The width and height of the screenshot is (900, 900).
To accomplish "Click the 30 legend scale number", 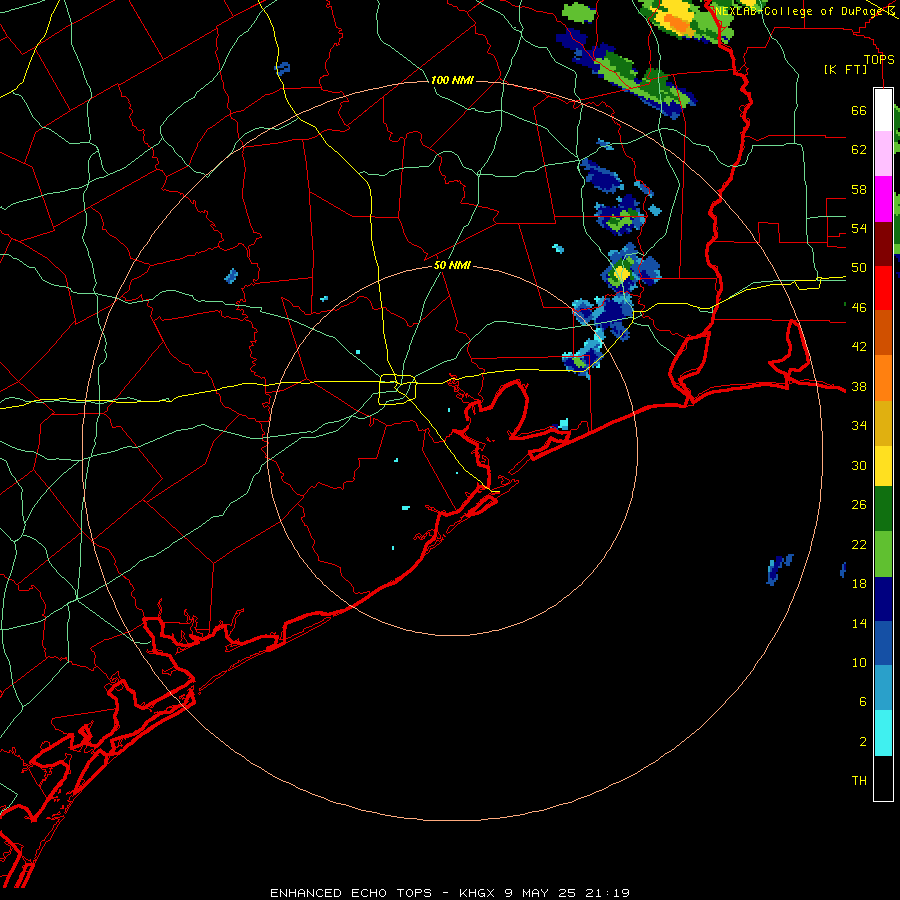I will pyautogui.click(x=859, y=465).
